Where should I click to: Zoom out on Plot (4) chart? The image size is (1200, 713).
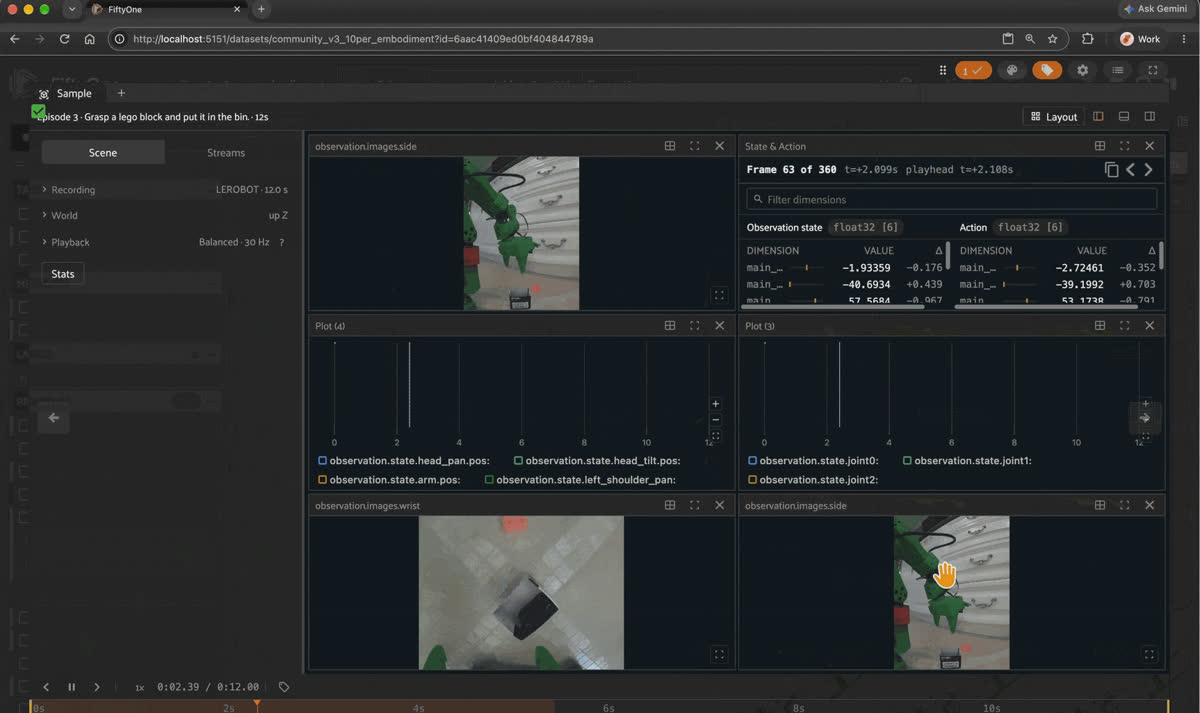pyautogui.click(x=715, y=420)
